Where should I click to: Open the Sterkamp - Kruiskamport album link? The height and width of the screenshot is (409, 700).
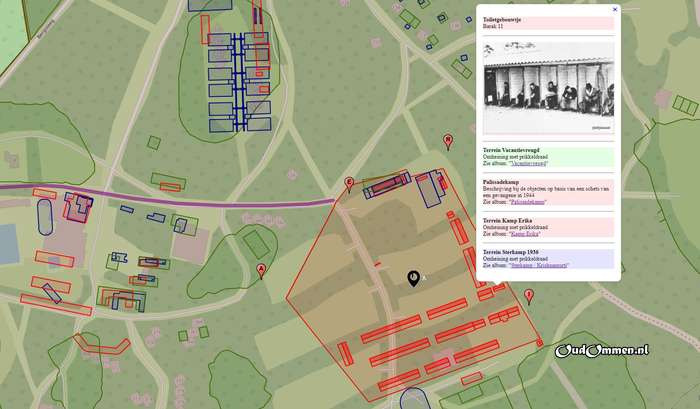[532, 265]
